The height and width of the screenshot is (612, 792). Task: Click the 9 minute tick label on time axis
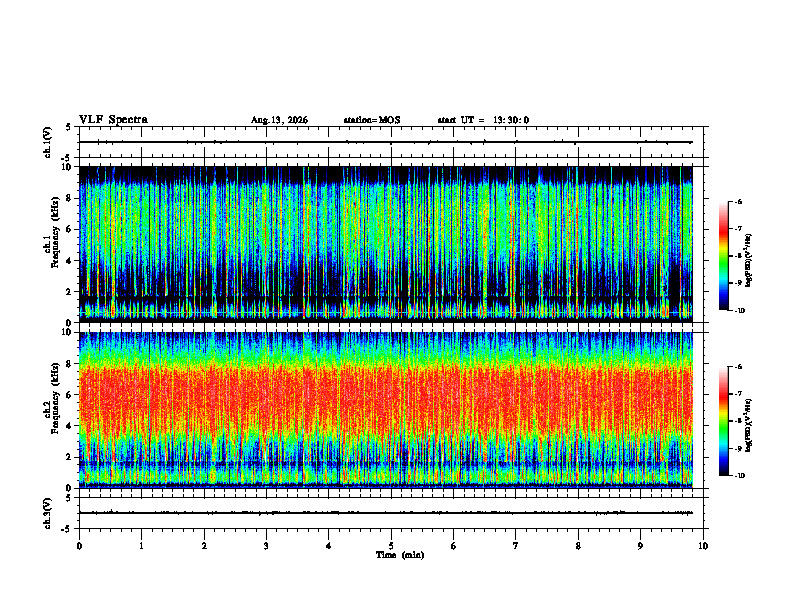[x=640, y=546]
